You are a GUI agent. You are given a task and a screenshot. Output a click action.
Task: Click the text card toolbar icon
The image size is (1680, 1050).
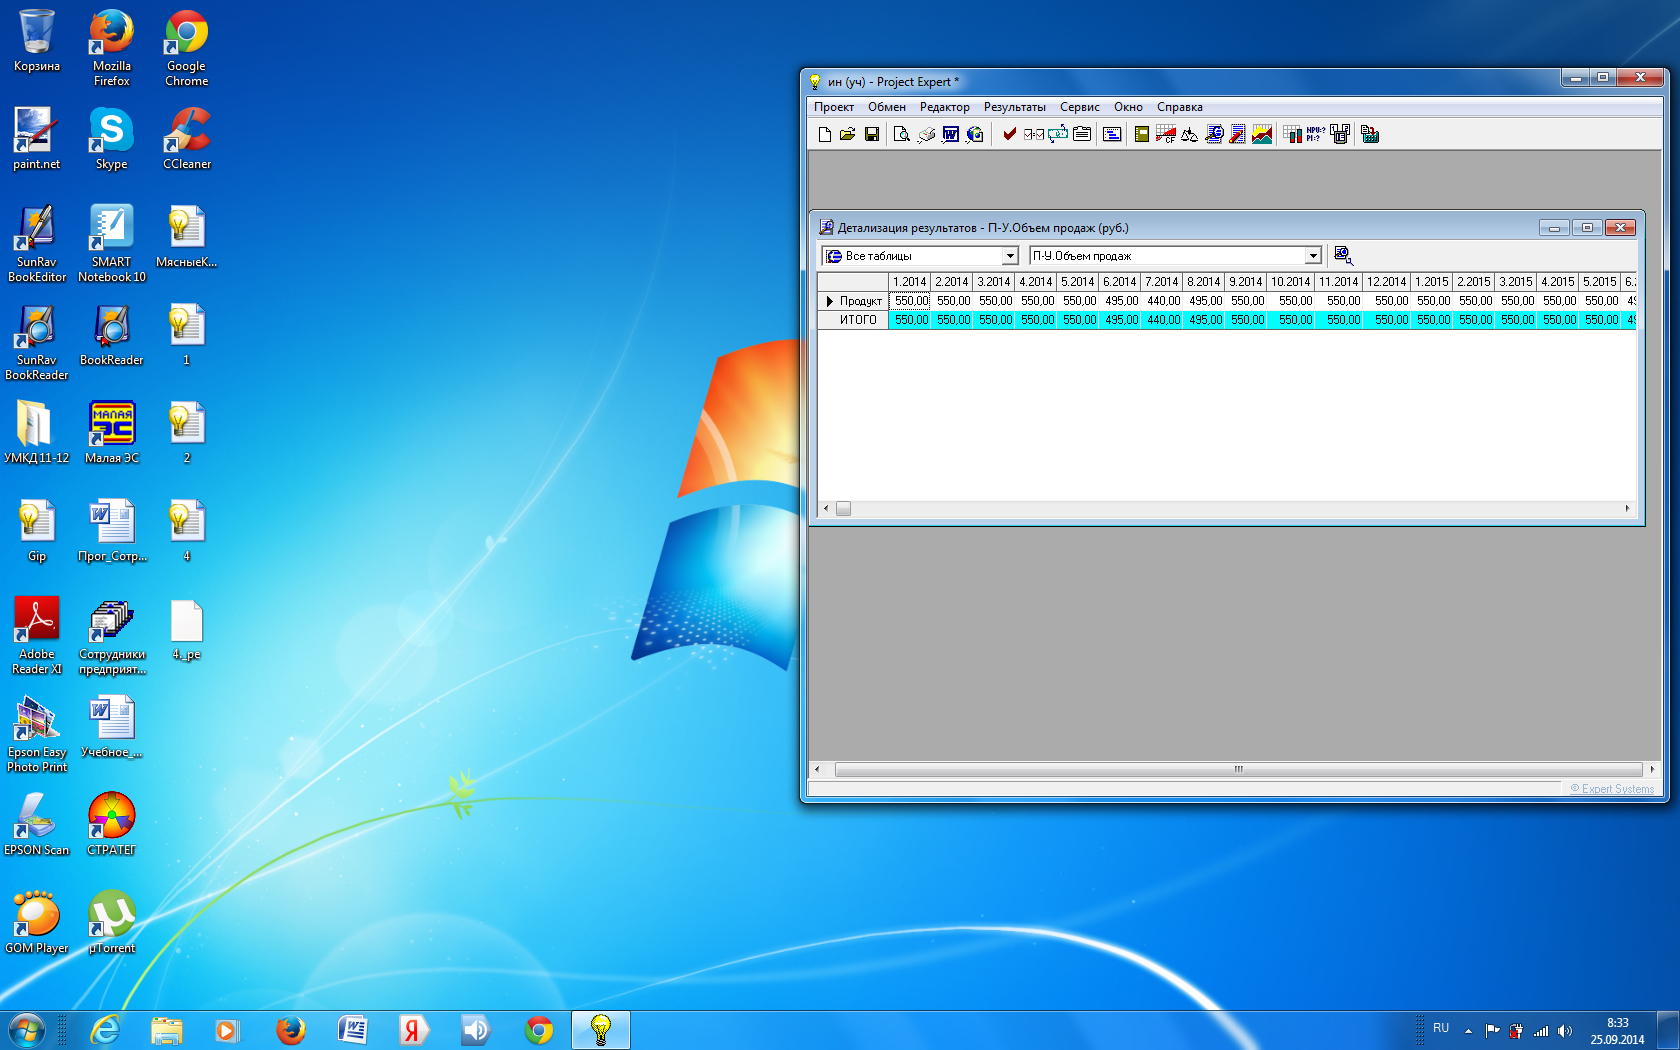1082,134
